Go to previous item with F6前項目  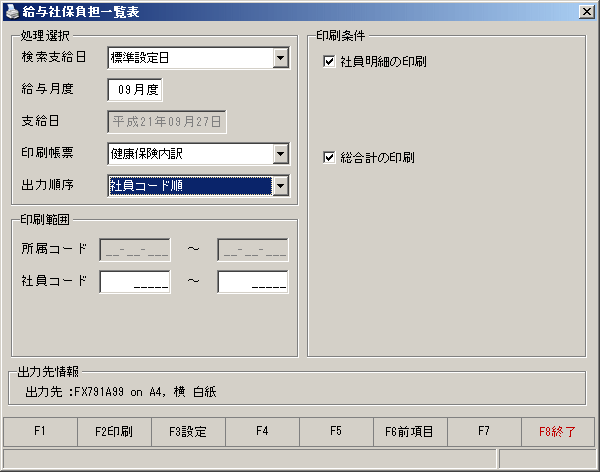click(410, 432)
